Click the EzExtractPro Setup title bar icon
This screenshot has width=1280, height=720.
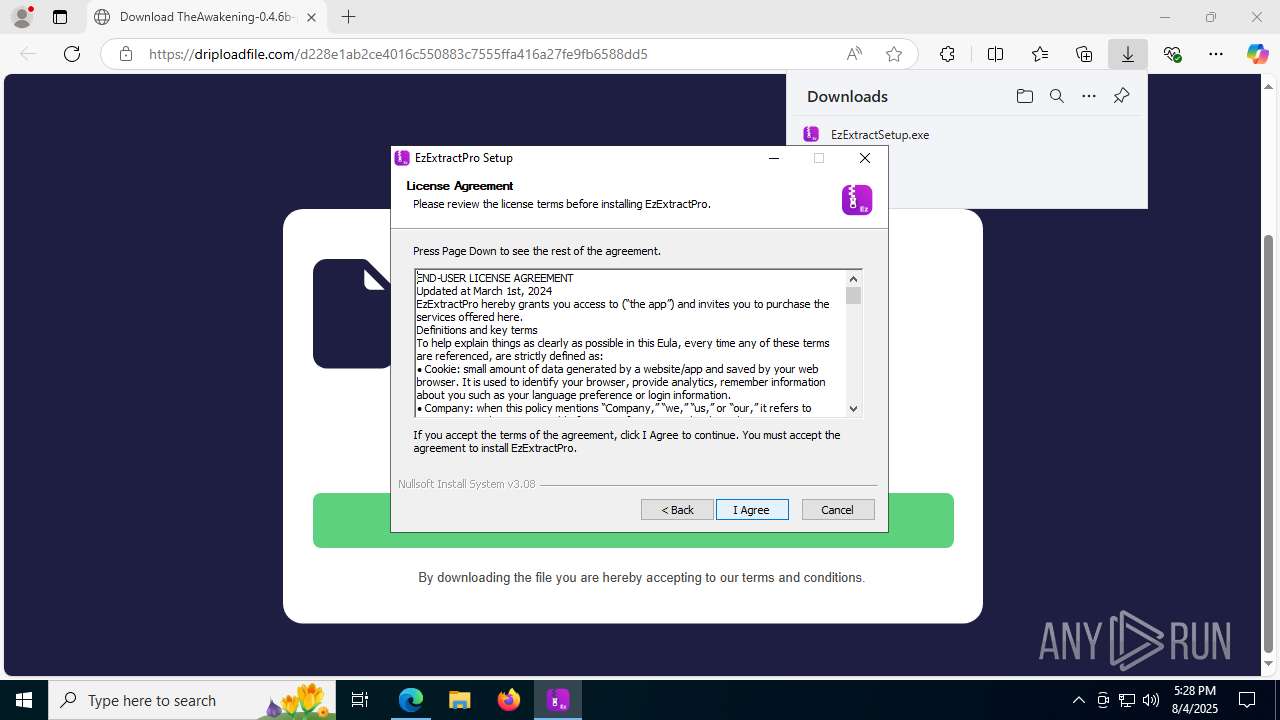click(x=402, y=158)
